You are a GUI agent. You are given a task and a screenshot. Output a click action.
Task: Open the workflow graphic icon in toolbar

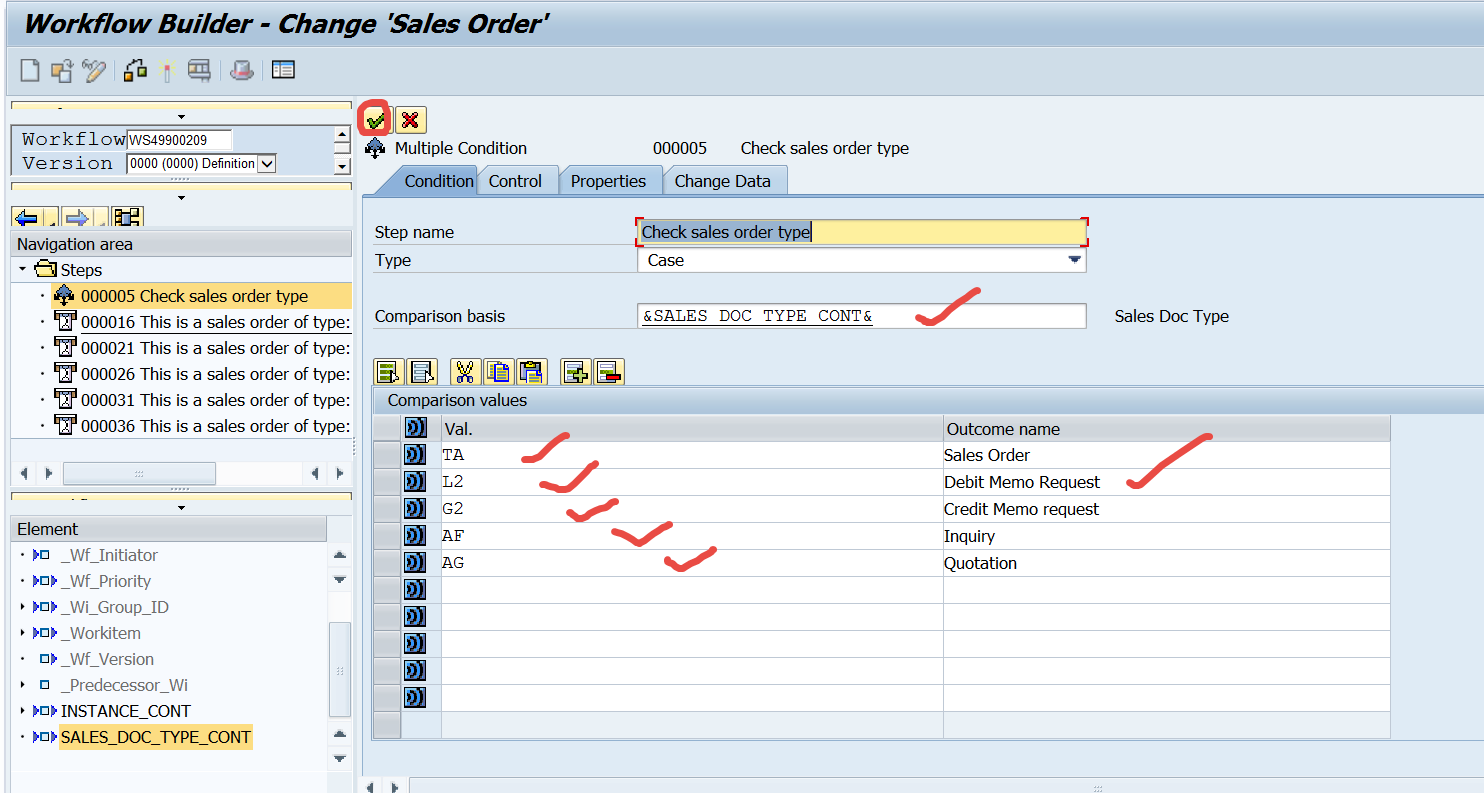(134, 70)
